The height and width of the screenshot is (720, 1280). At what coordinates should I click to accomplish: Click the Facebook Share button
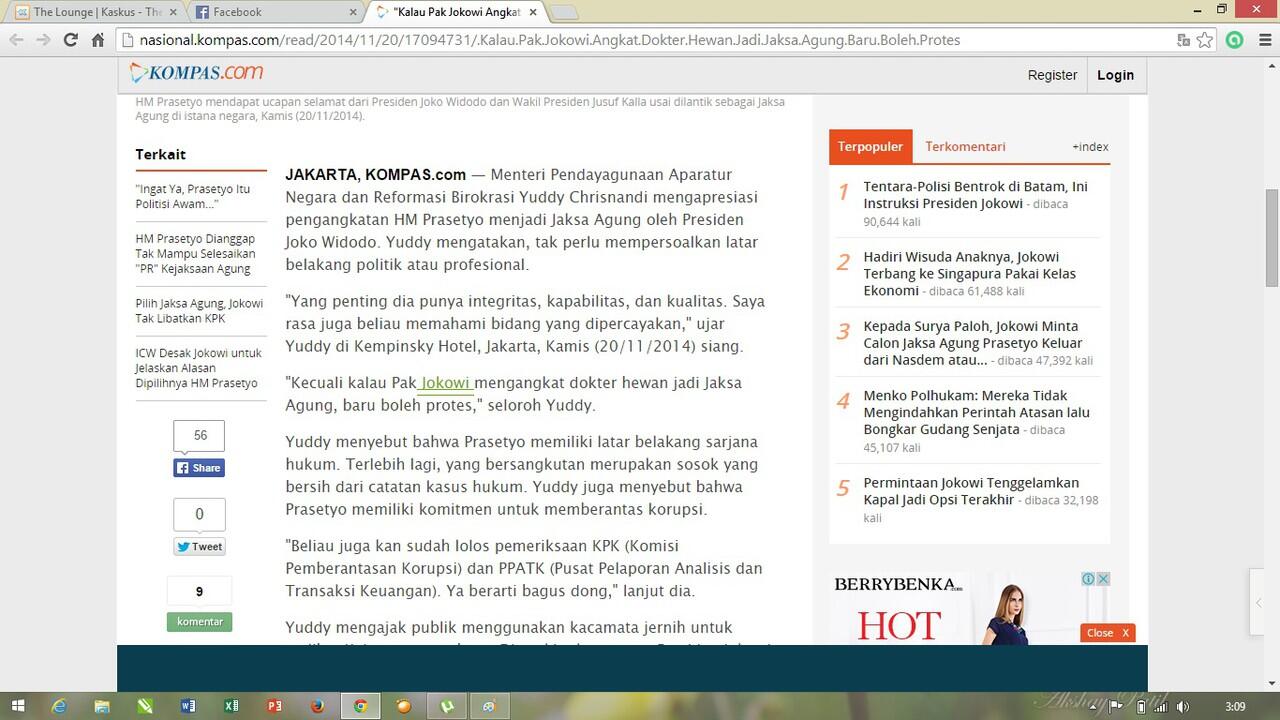coord(199,468)
